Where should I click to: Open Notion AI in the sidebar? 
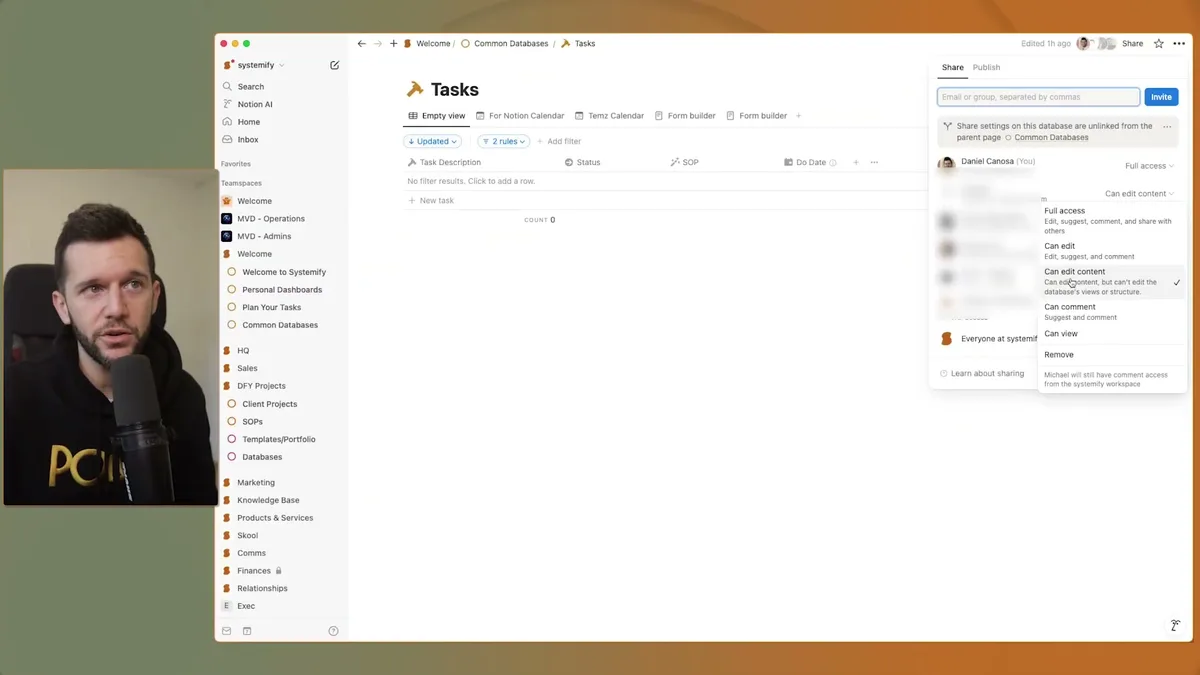pos(257,104)
